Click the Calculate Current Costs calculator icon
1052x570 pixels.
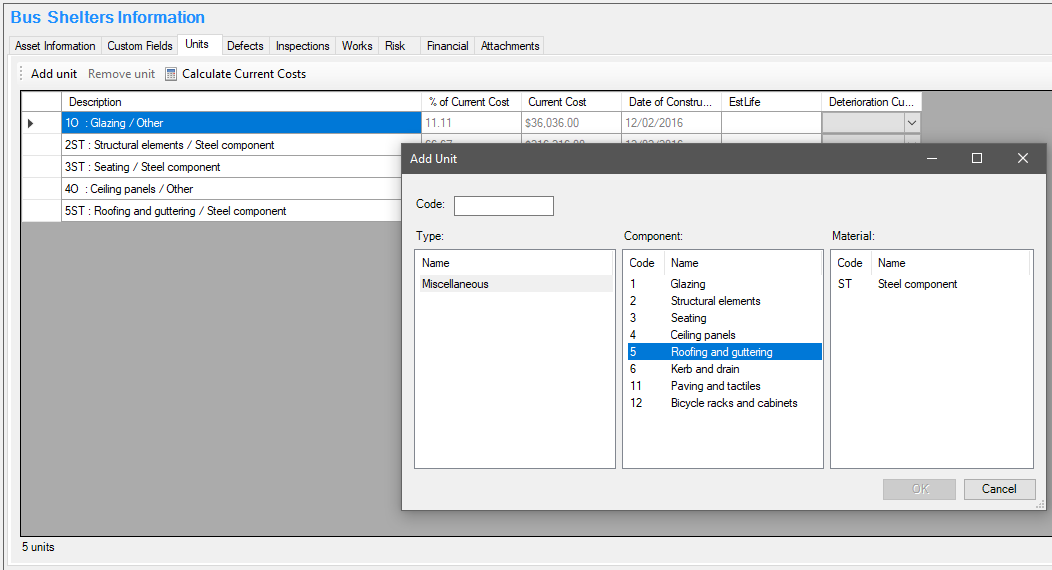coord(171,74)
